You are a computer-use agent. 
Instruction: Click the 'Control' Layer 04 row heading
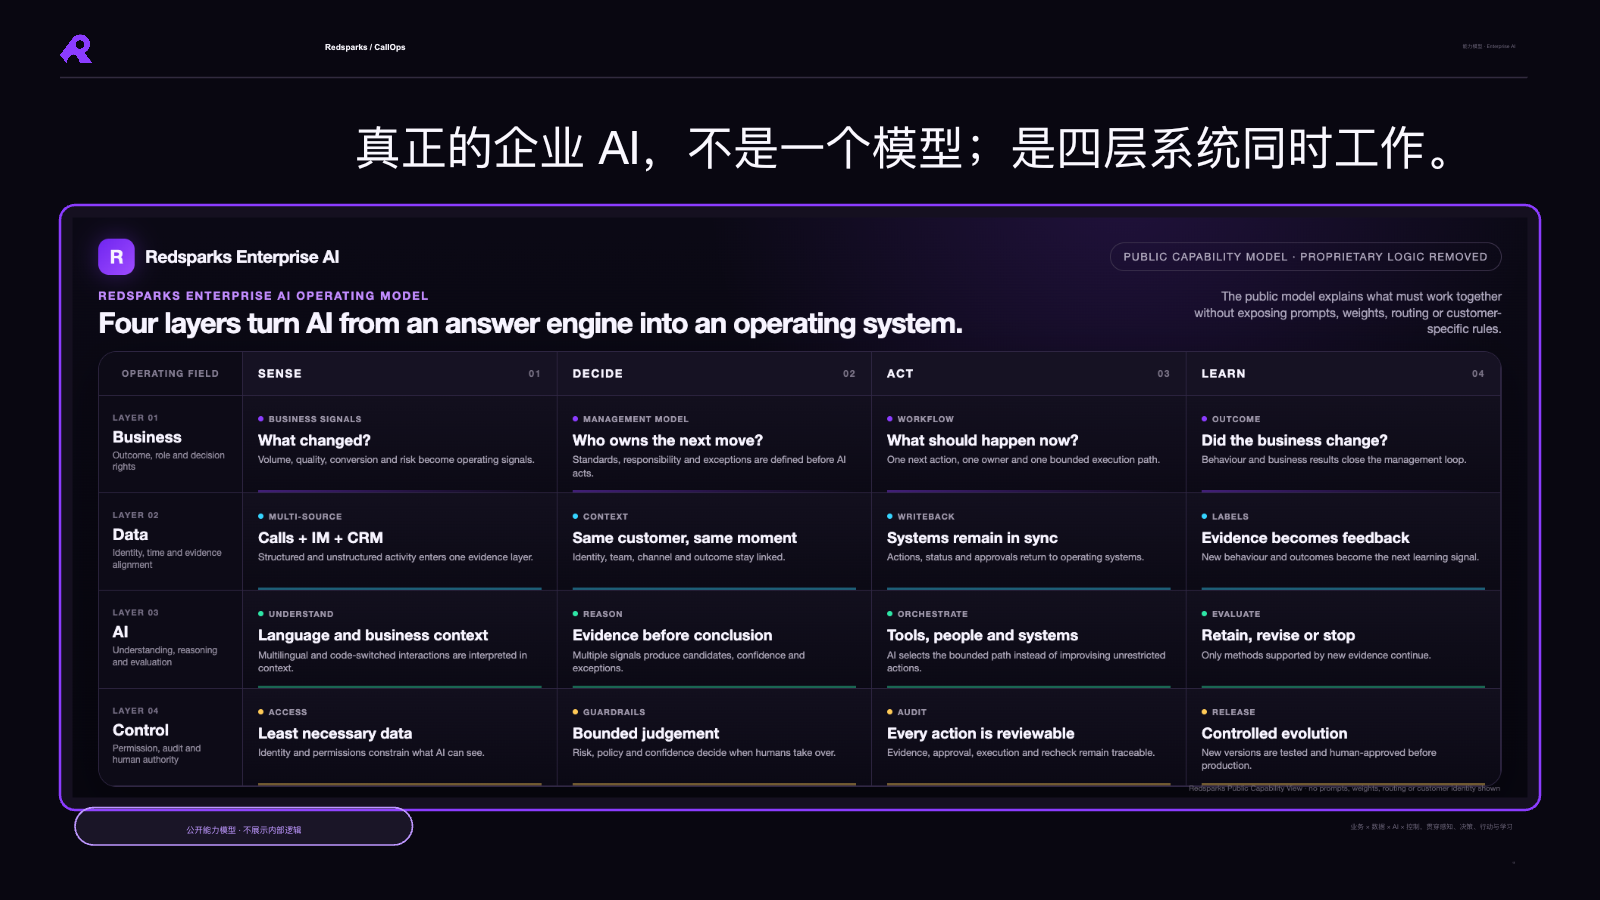[141, 730]
